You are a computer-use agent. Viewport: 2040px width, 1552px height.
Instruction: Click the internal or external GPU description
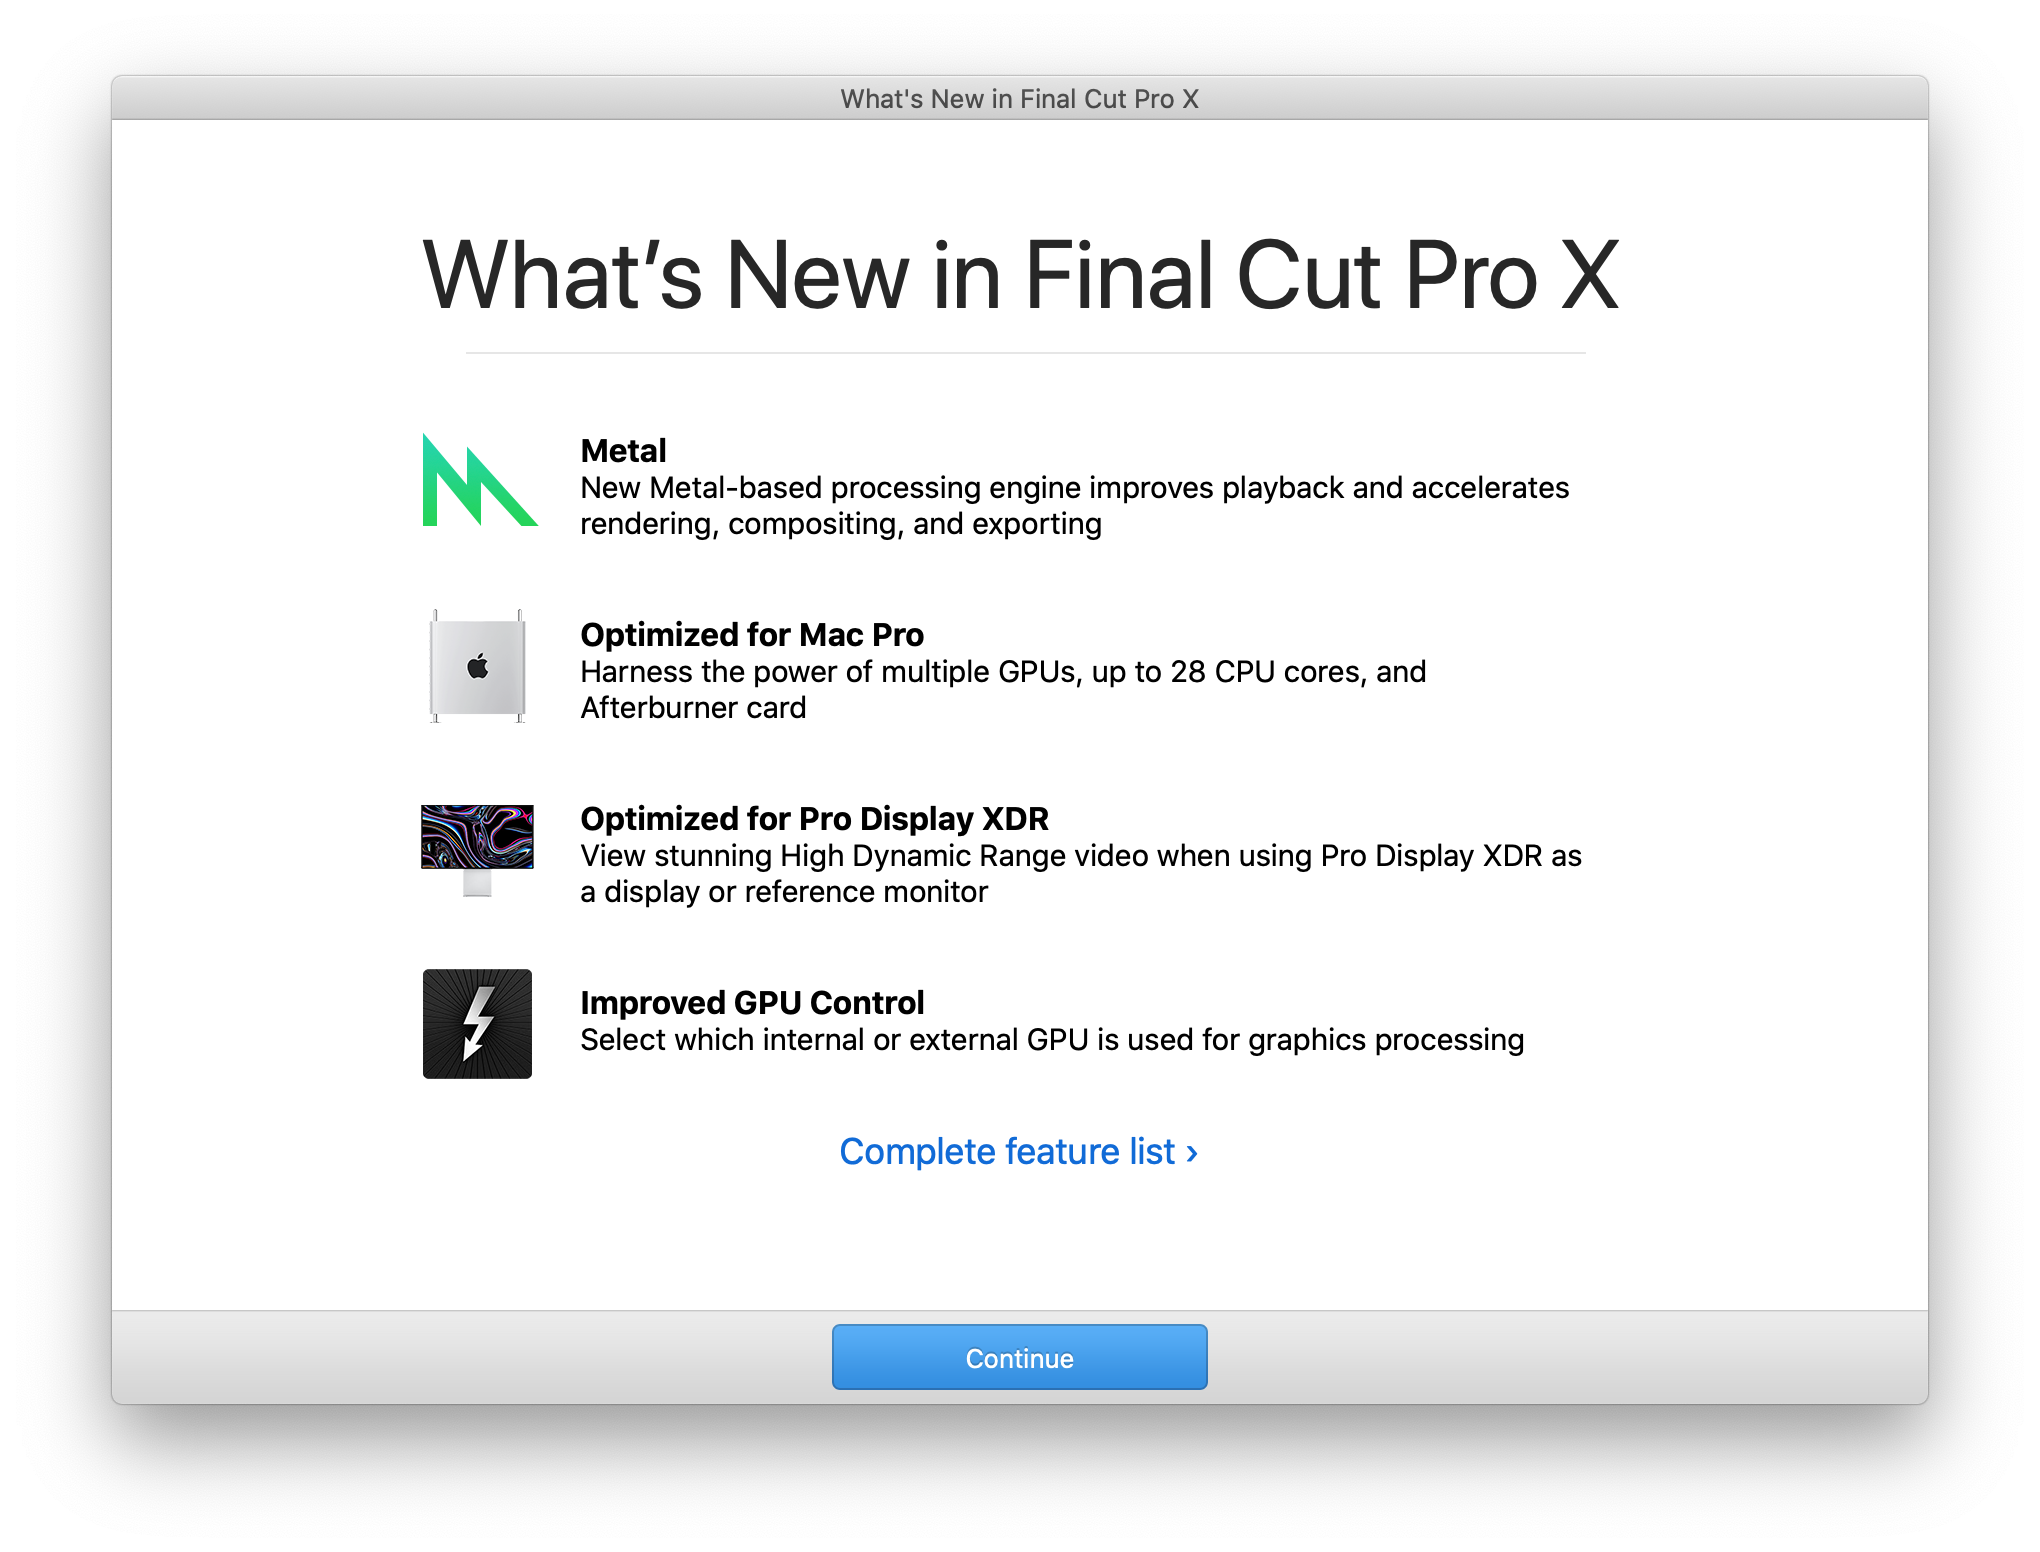1052,1040
